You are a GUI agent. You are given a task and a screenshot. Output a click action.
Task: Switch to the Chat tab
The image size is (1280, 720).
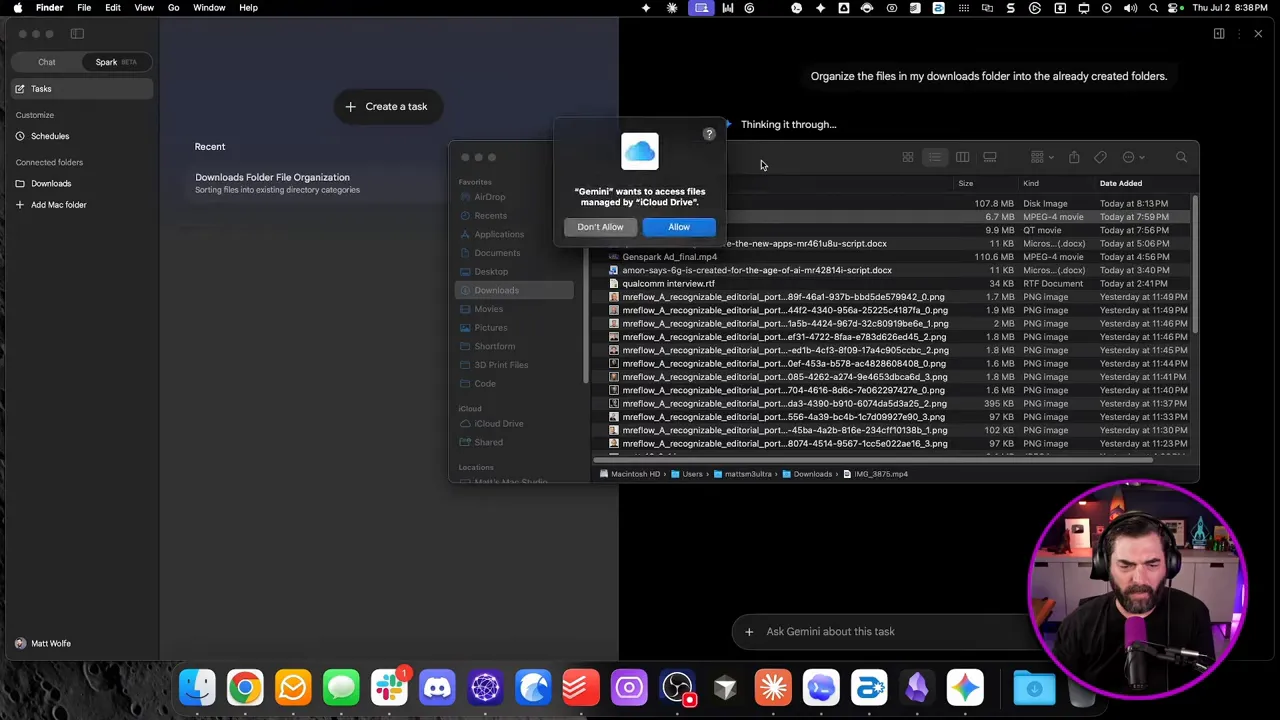(47, 62)
